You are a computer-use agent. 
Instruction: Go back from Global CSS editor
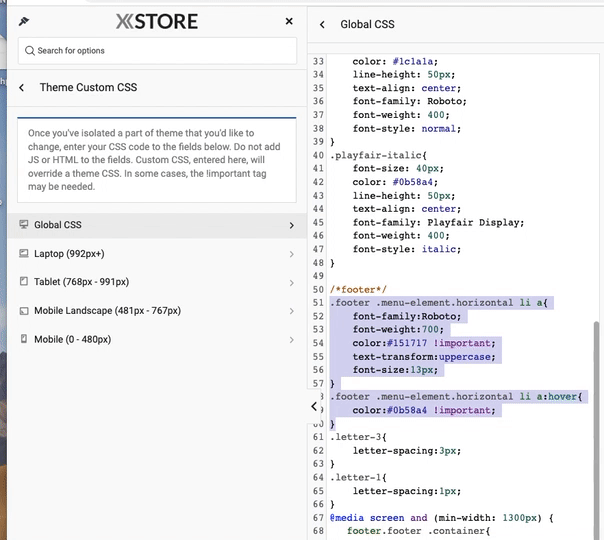(322, 25)
